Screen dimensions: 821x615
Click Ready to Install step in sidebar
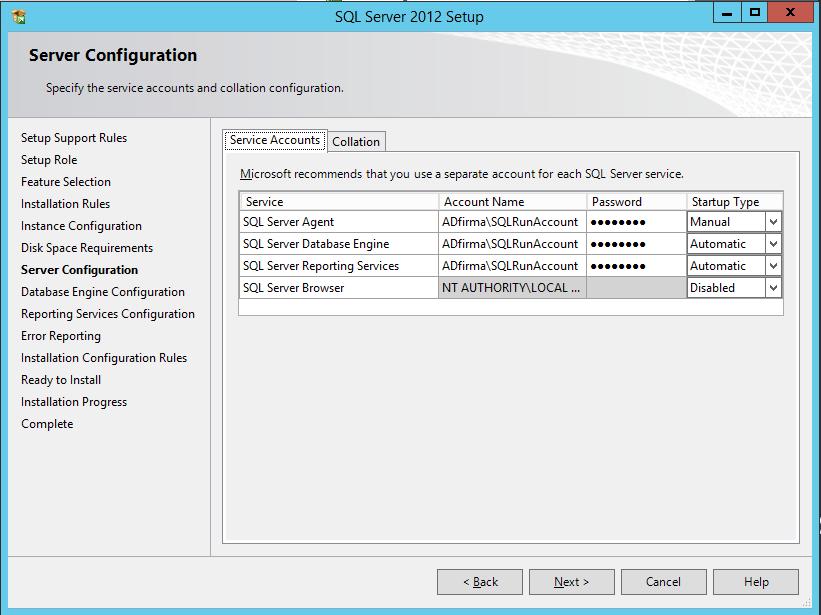[x=61, y=379]
